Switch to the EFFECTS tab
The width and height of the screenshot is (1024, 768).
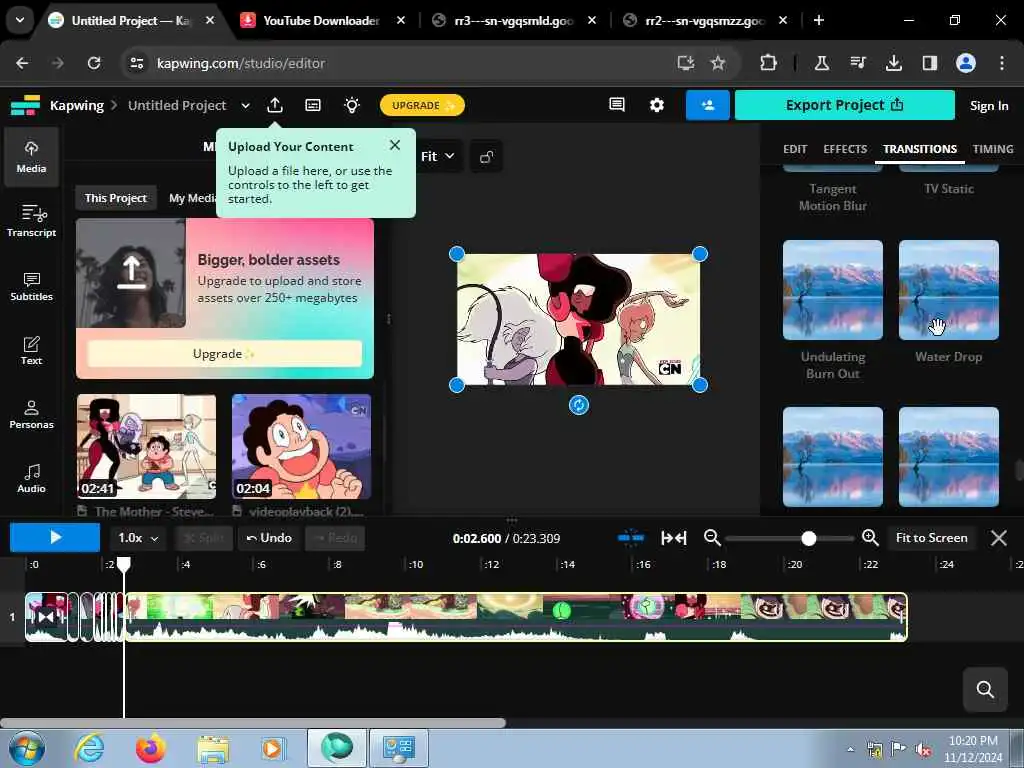845,149
